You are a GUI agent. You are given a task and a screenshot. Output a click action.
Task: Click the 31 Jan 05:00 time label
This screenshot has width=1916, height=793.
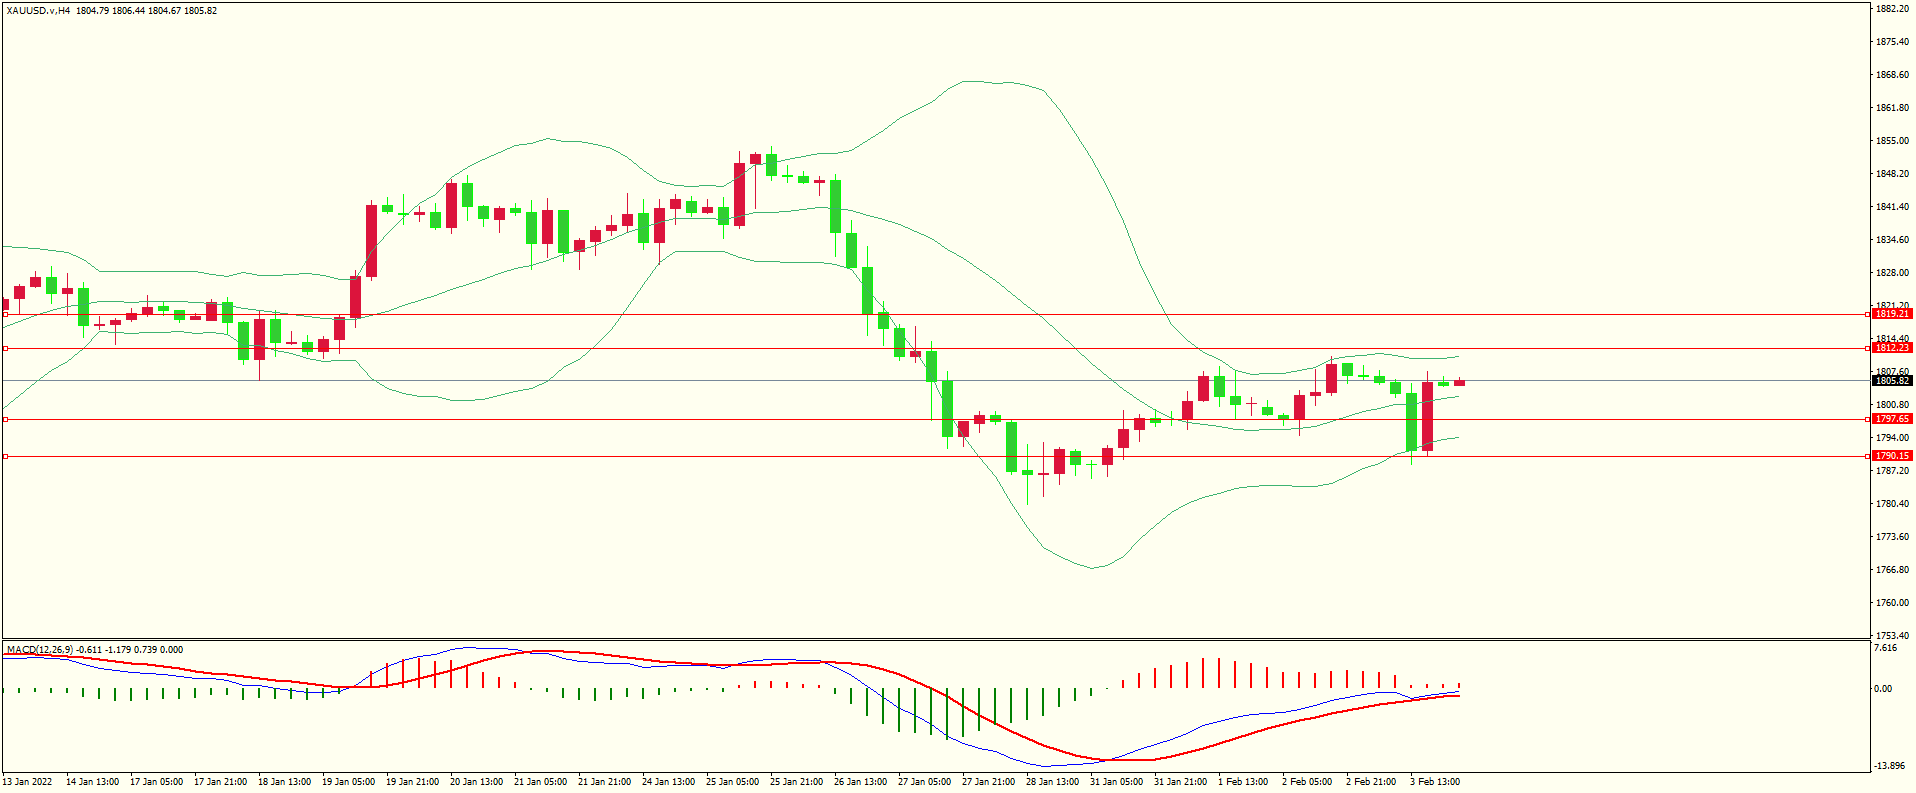[x=1116, y=782]
